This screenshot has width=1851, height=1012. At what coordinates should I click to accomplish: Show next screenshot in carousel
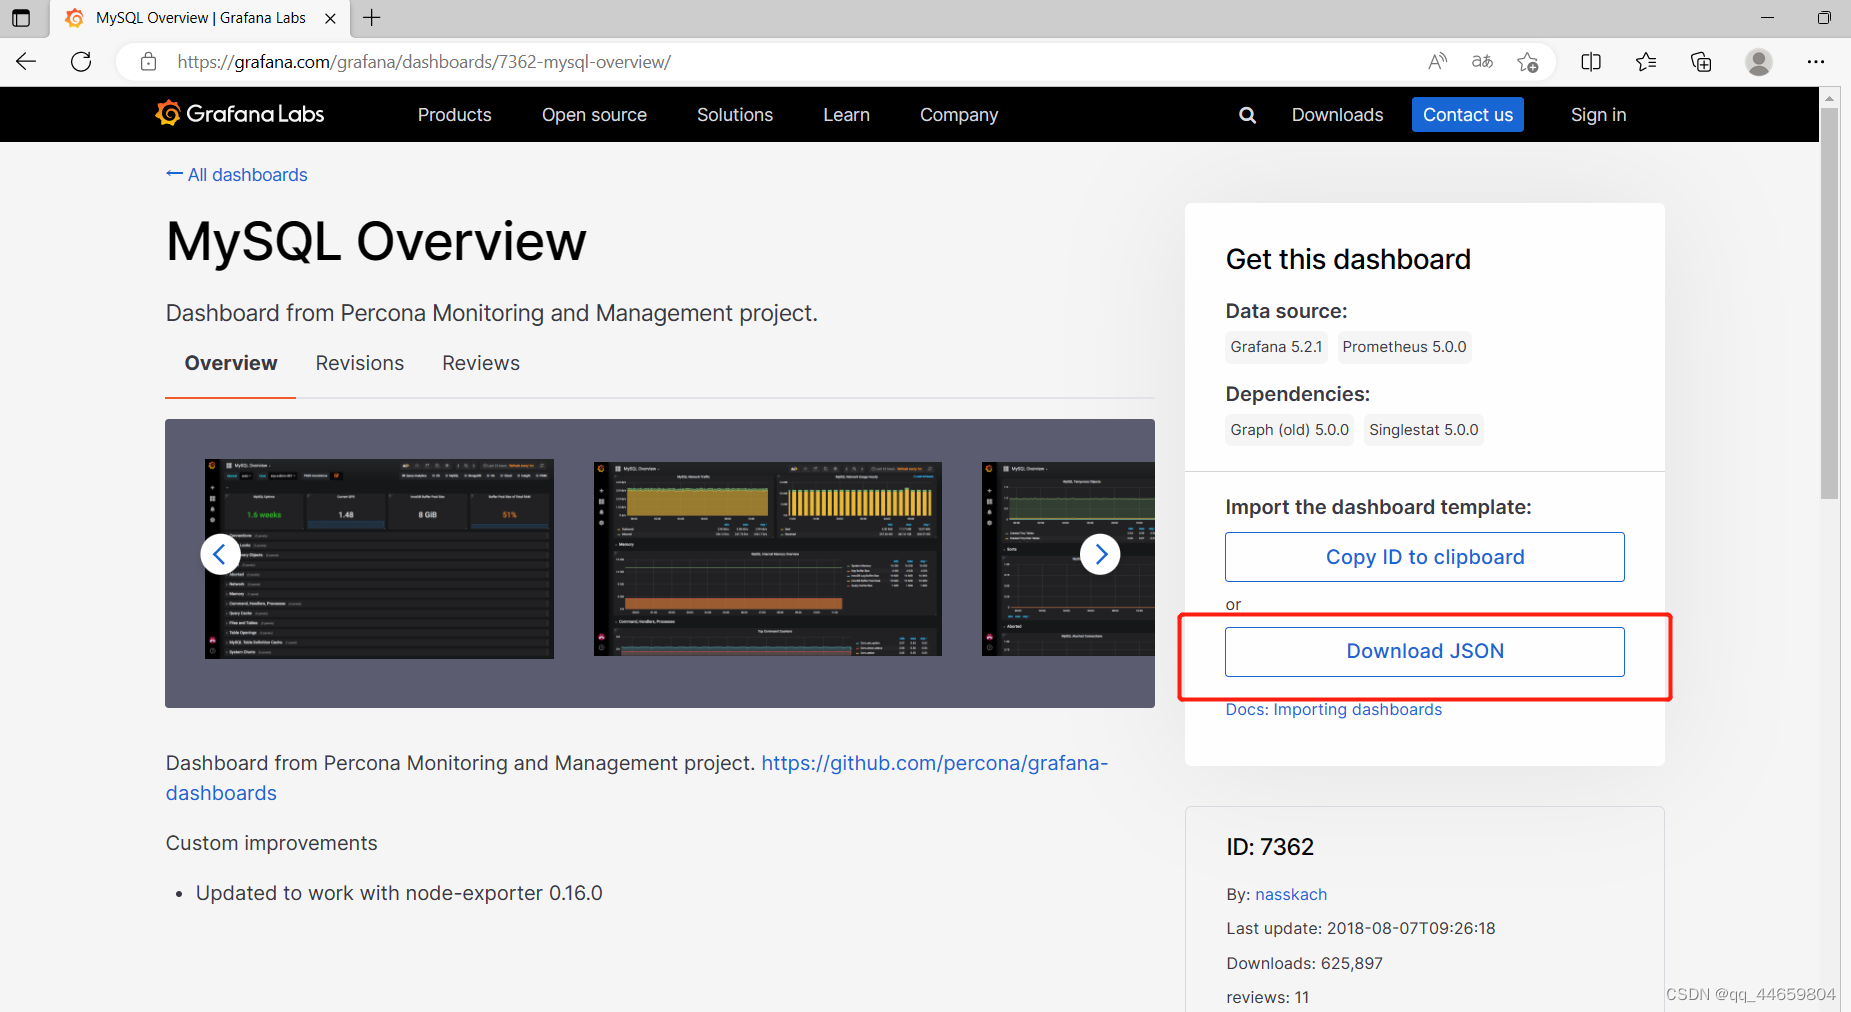click(1100, 554)
